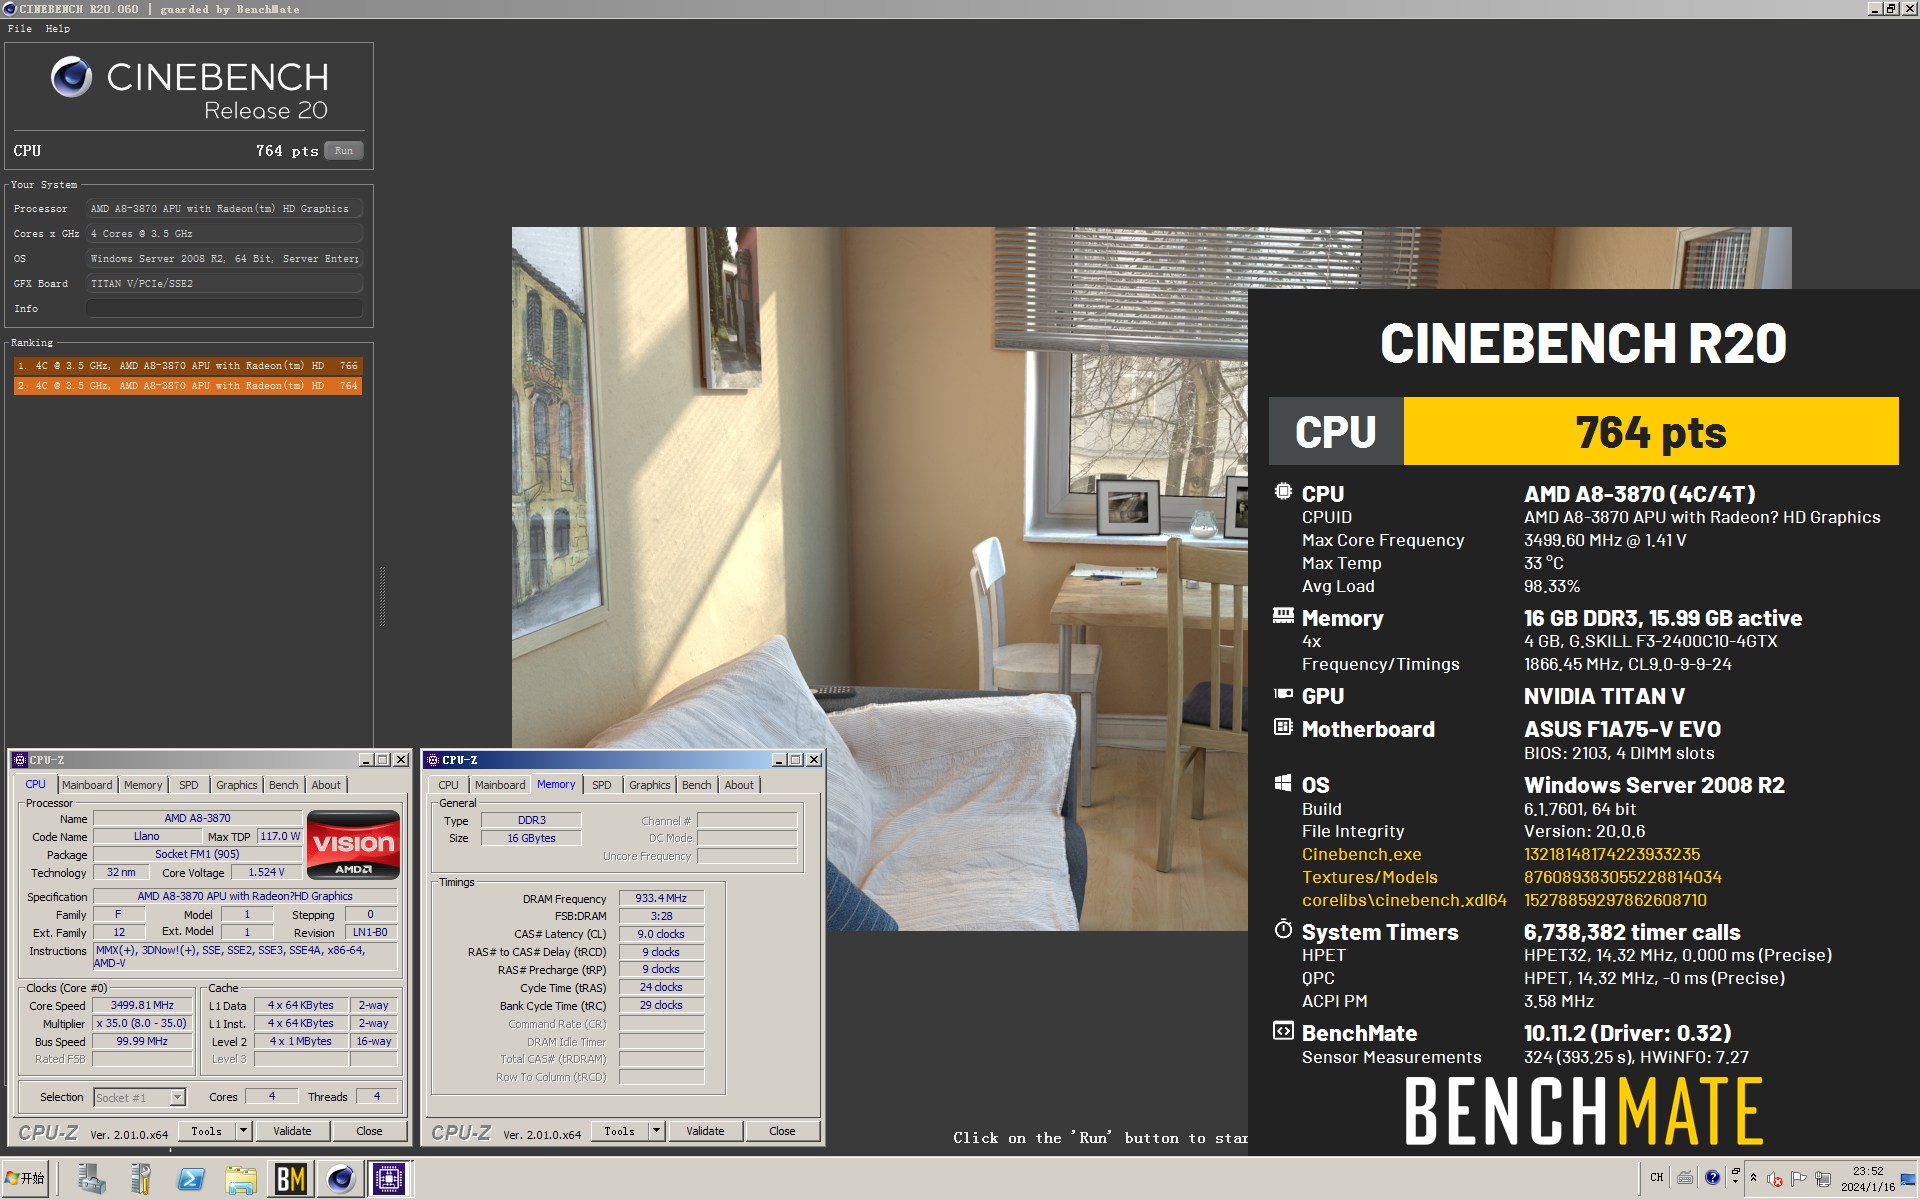Click CPU-Z title bar icon in left window
1920x1200 pixels.
19,760
